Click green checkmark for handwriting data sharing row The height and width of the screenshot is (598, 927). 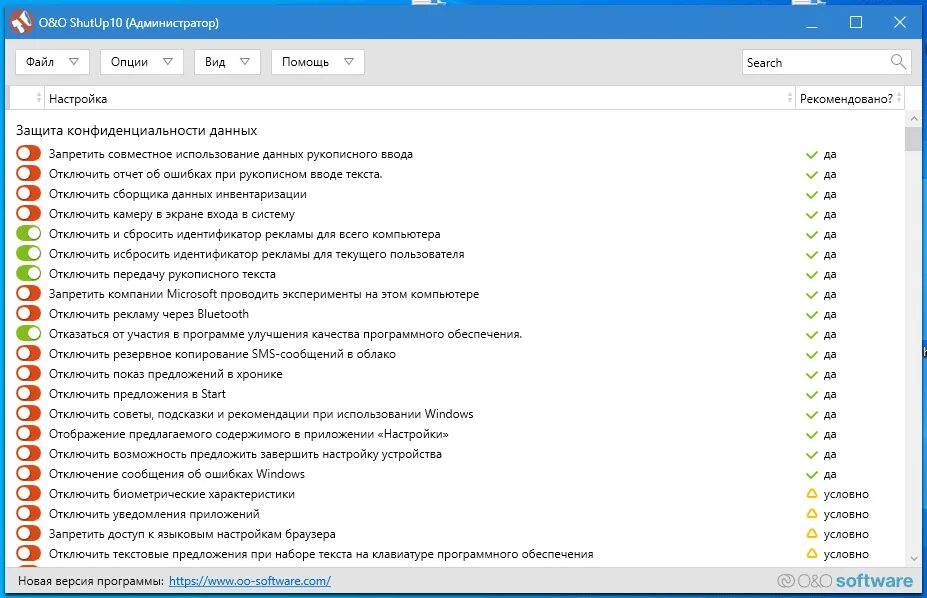[x=811, y=155]
